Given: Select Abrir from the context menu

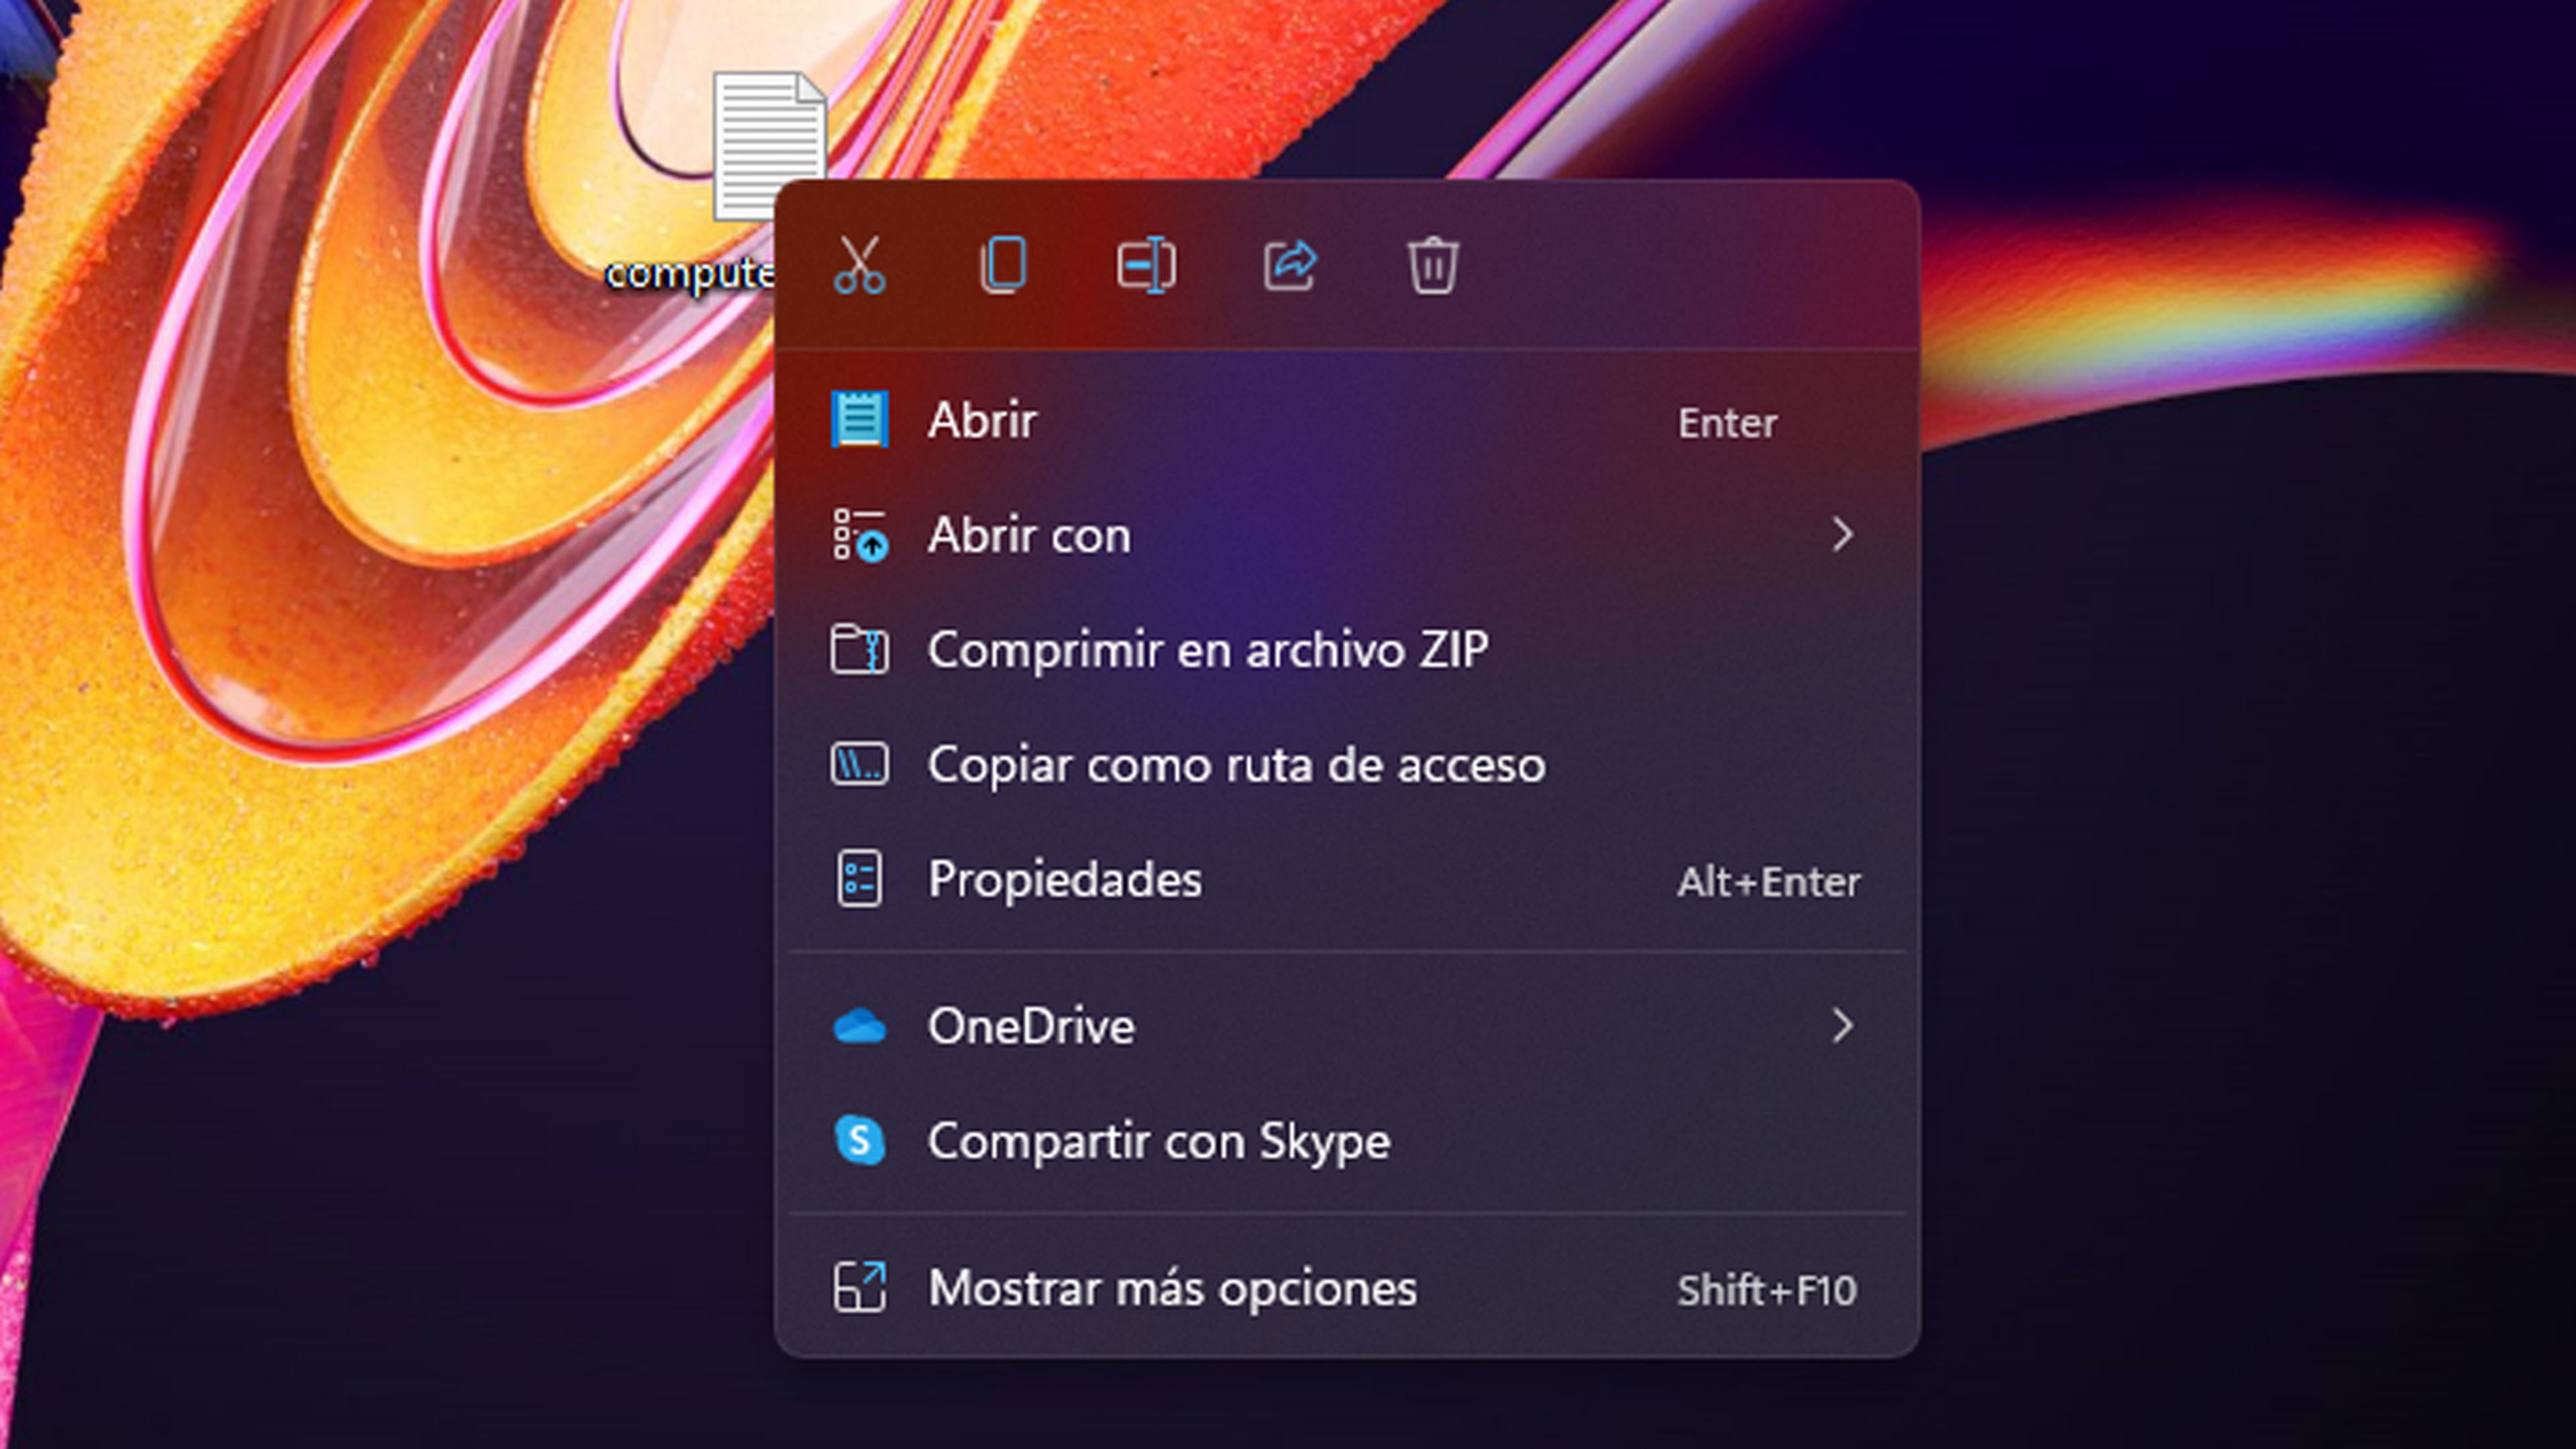Looking at the screenshot, I should coord(1347,420).
